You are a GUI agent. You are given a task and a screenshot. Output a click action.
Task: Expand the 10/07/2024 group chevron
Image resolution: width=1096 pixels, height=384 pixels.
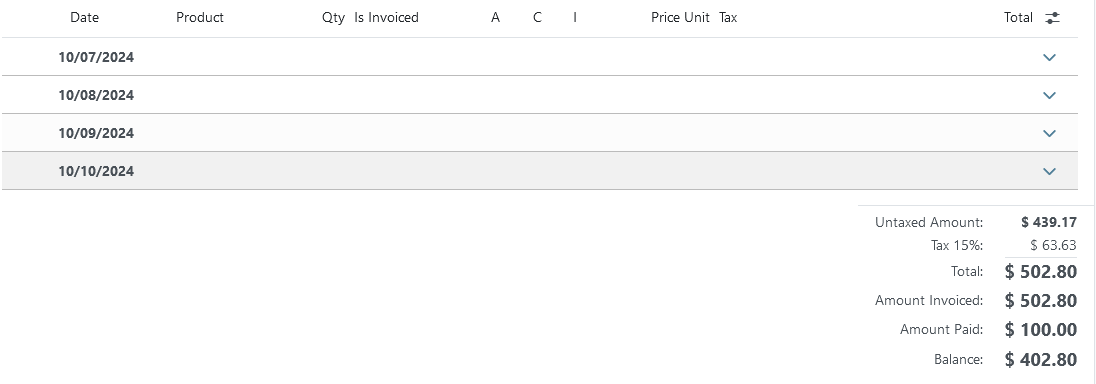1049,57
